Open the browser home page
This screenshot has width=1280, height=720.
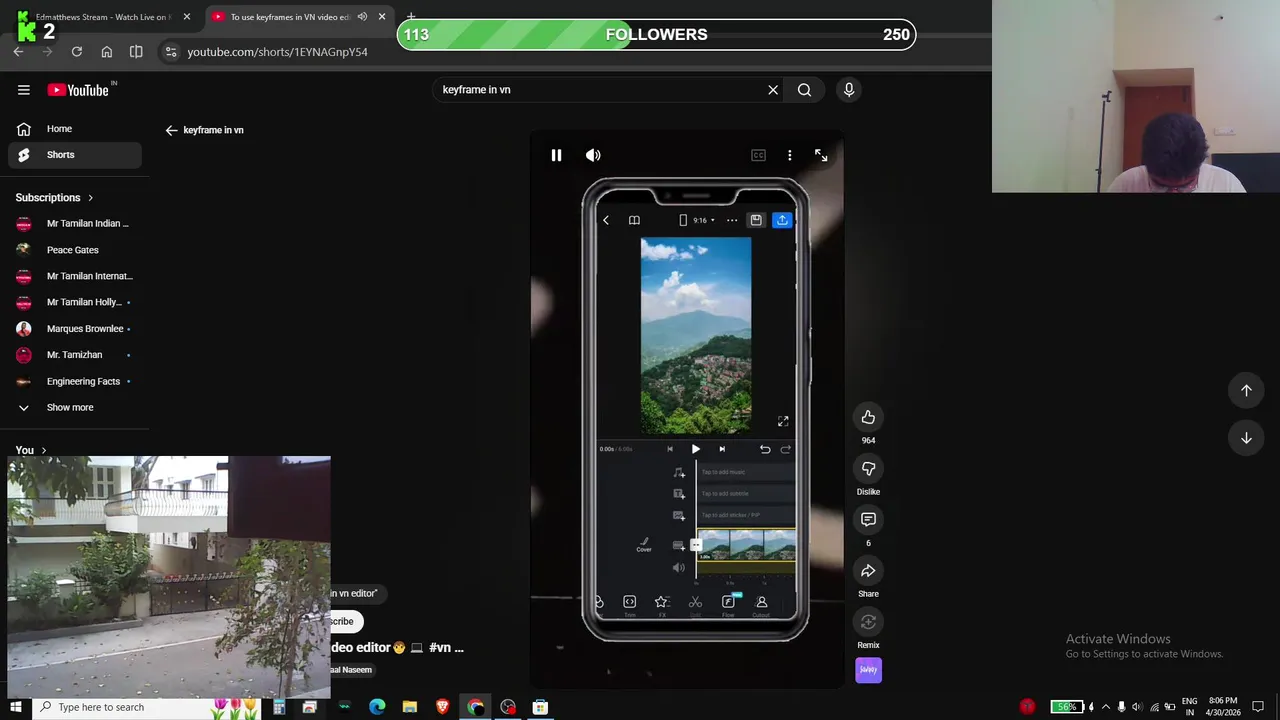coord(107,52)
